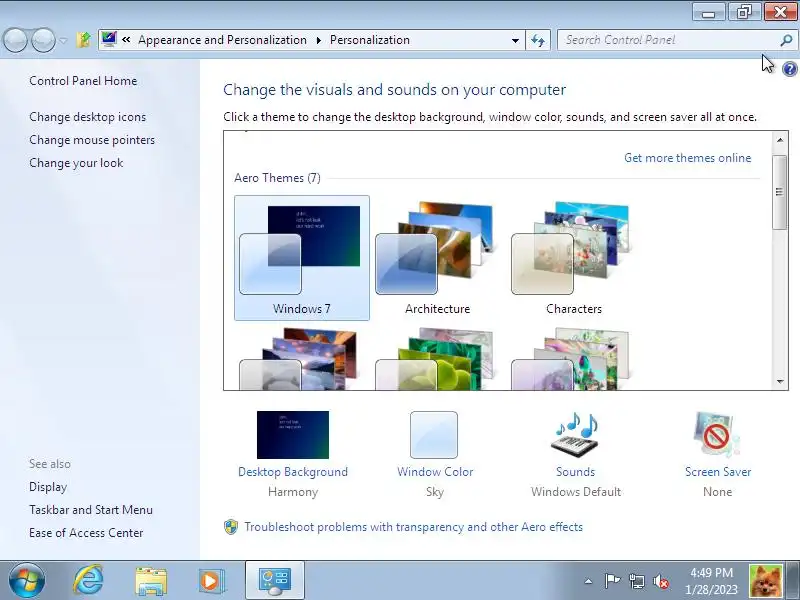Open Display under See also
This screenshot has height=600, width=800.
[x=48, y=487]
